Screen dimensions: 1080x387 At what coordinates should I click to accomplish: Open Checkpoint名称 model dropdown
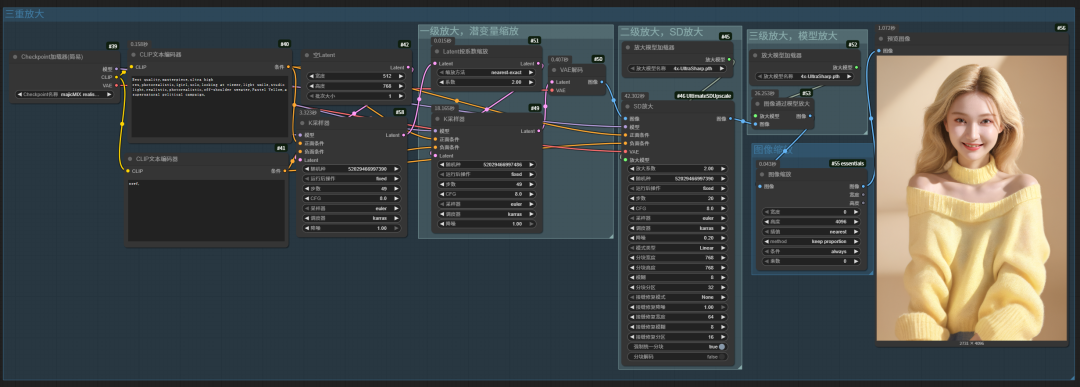(x=65, y=94)
